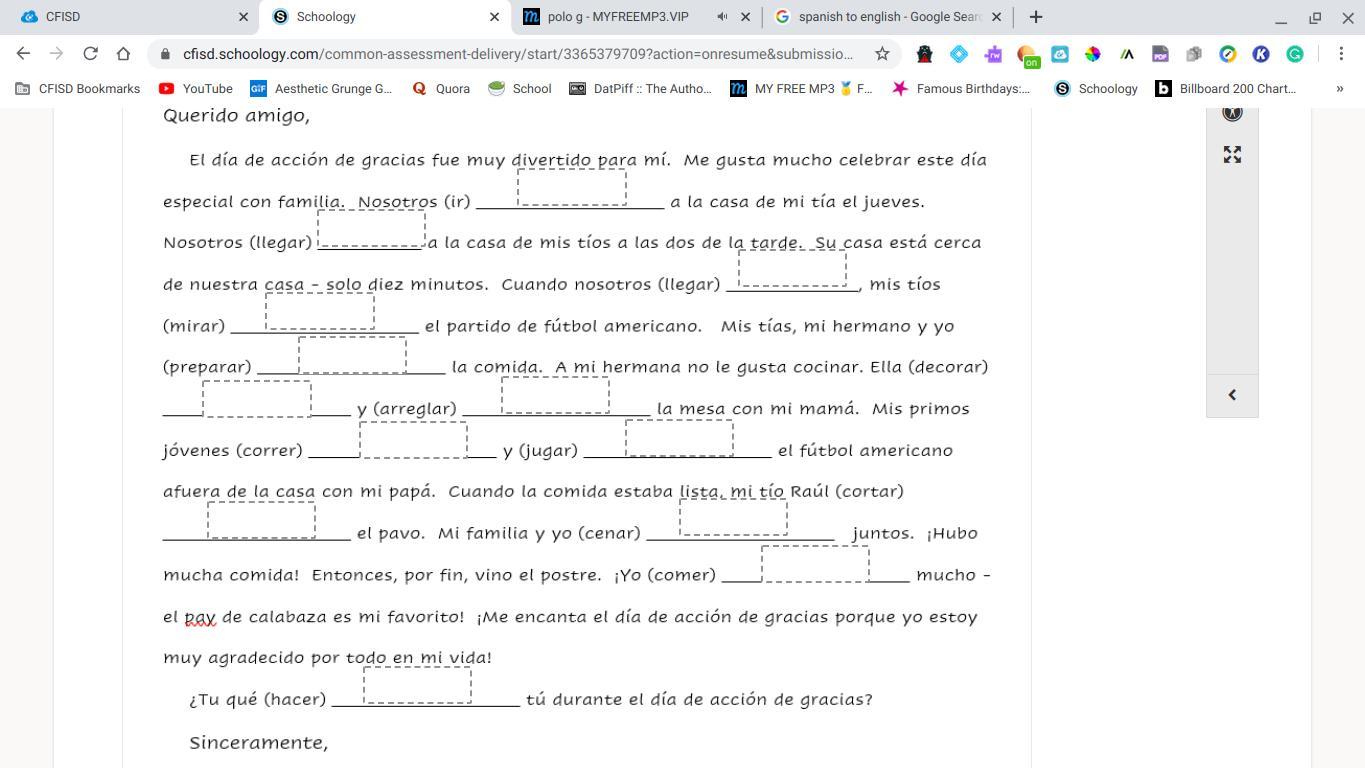
Task: Select the answer box after '(cenar)'
Action: coord(733,517)
